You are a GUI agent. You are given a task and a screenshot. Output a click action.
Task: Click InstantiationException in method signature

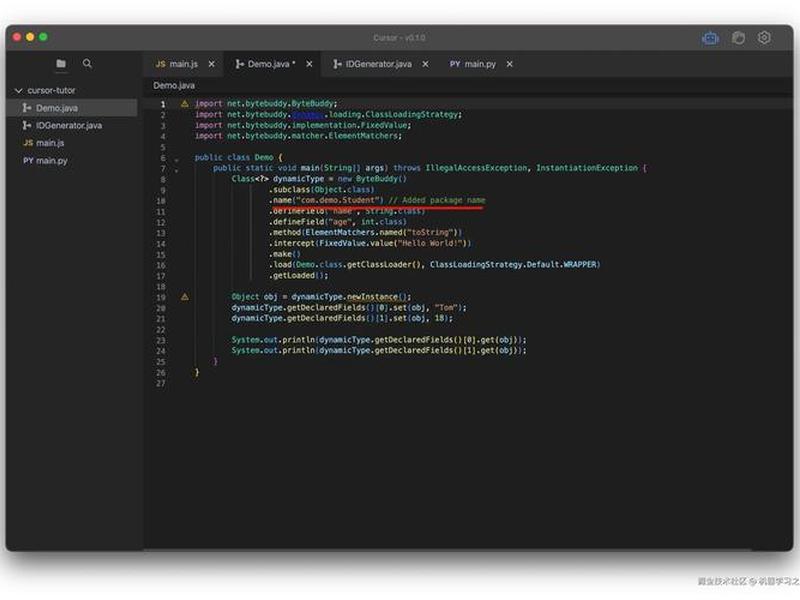point(587,168)
